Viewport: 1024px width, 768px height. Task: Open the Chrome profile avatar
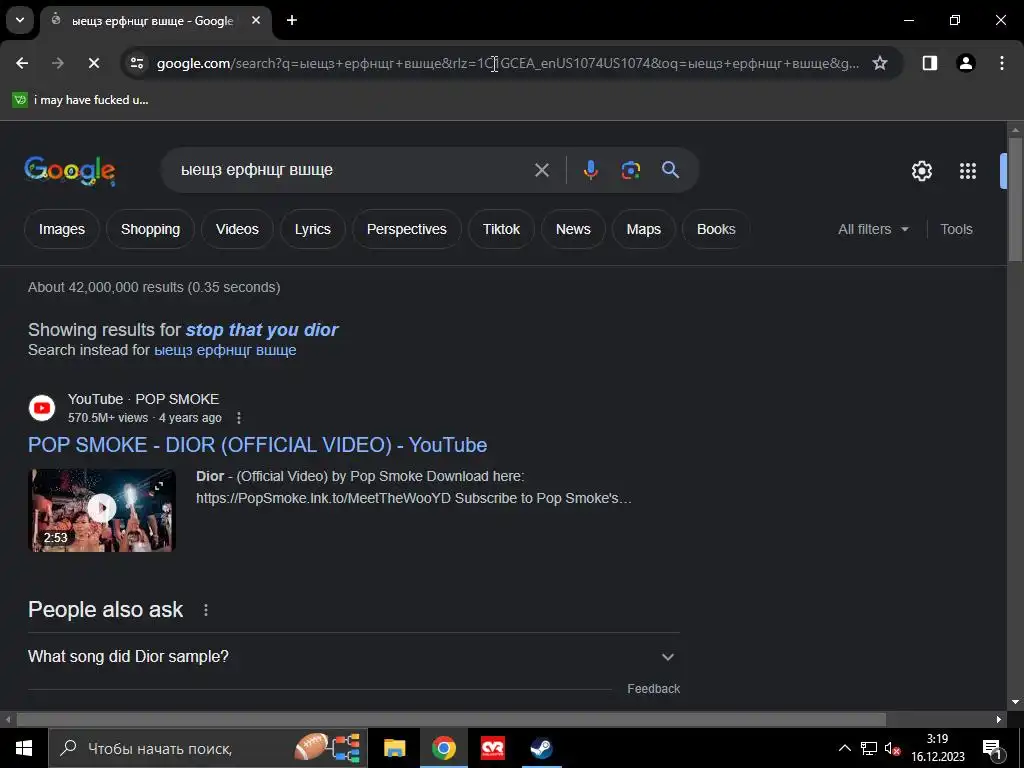tap(966, 63)
